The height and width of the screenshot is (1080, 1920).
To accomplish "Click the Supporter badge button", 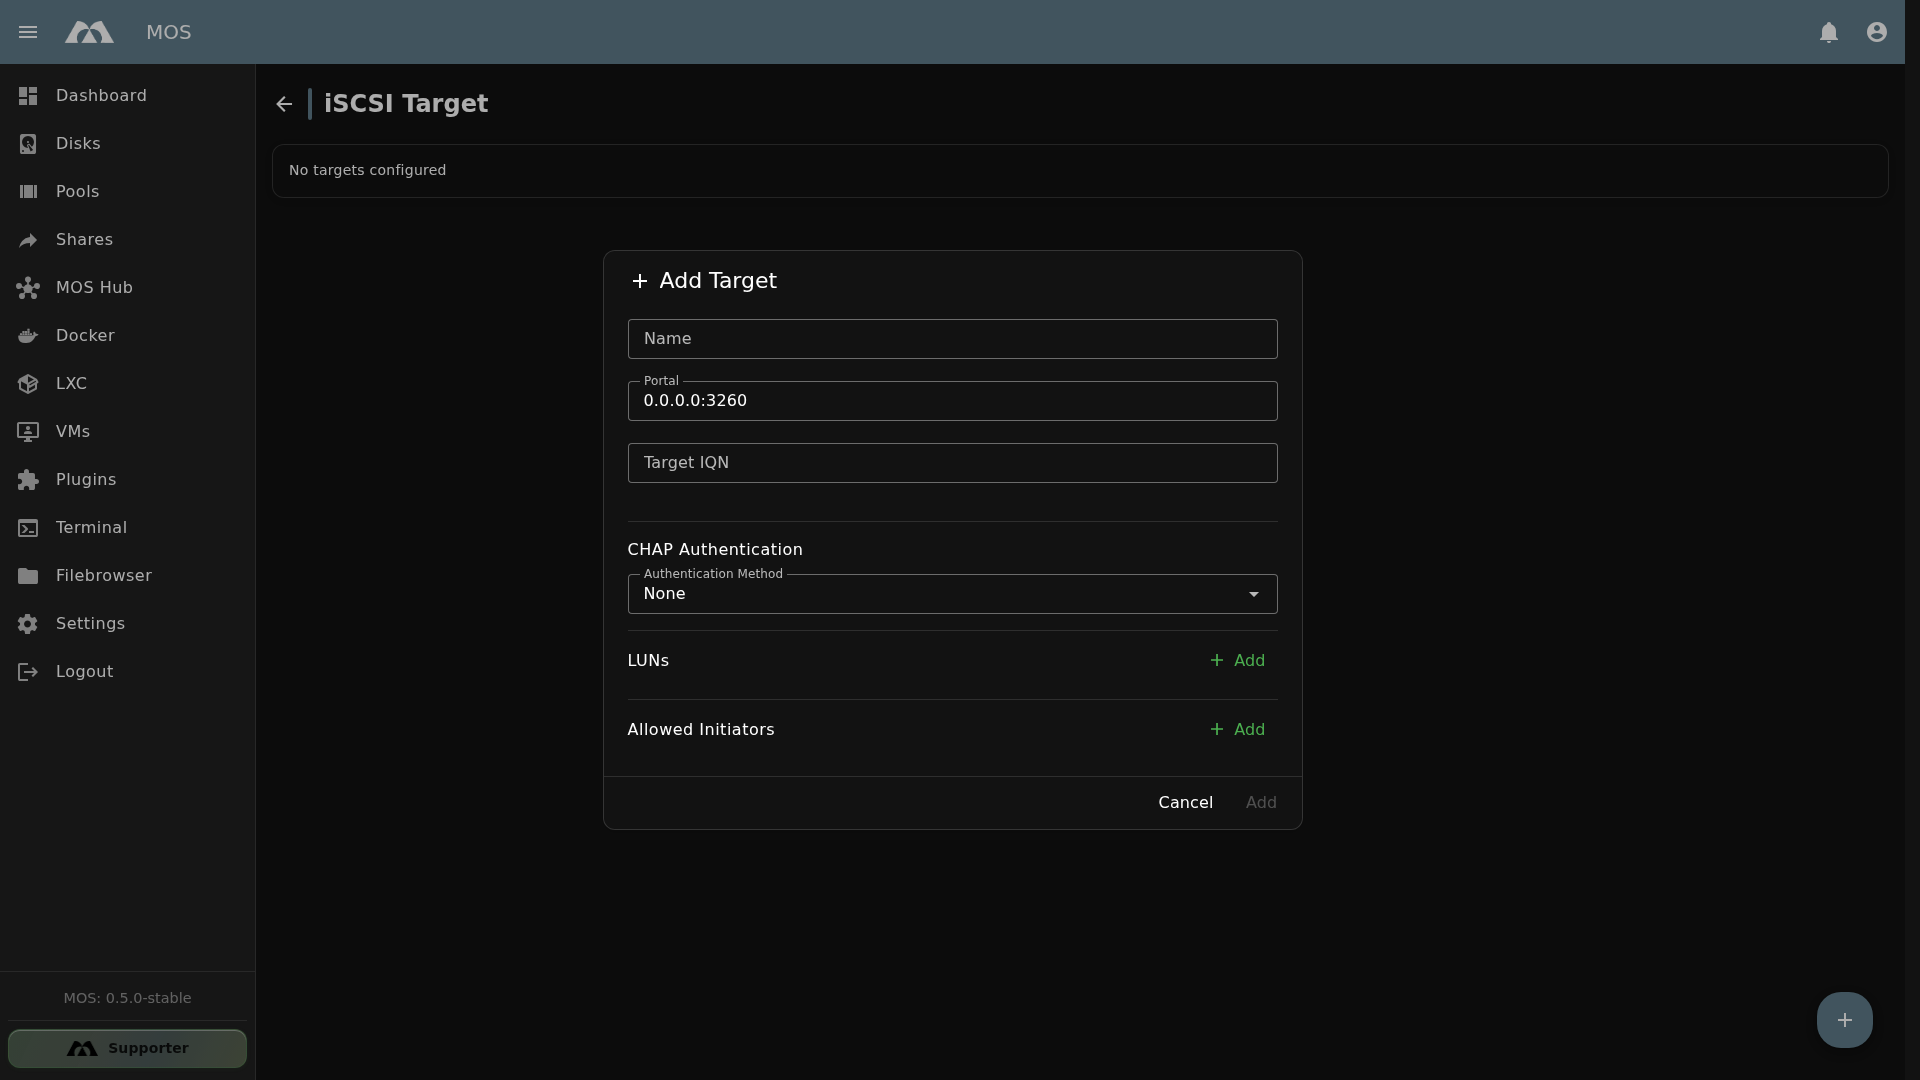I will tap(127, 1048).
